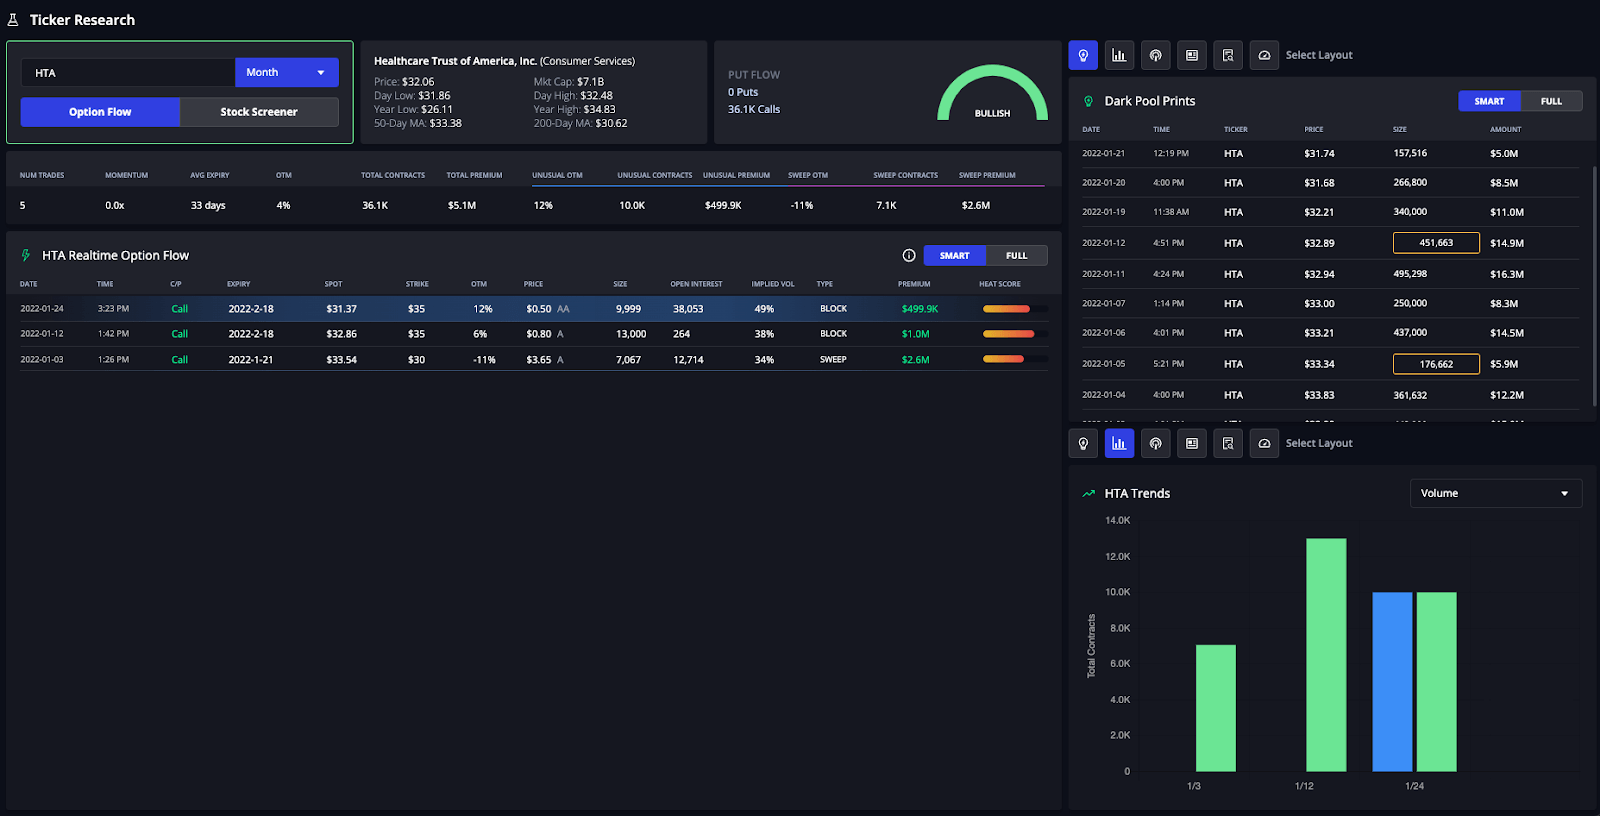The width and height of the screenshot is (1600, 816).
Task: Select the lightbulb icon in lower panel toolbar
Action: (1083, 443)
